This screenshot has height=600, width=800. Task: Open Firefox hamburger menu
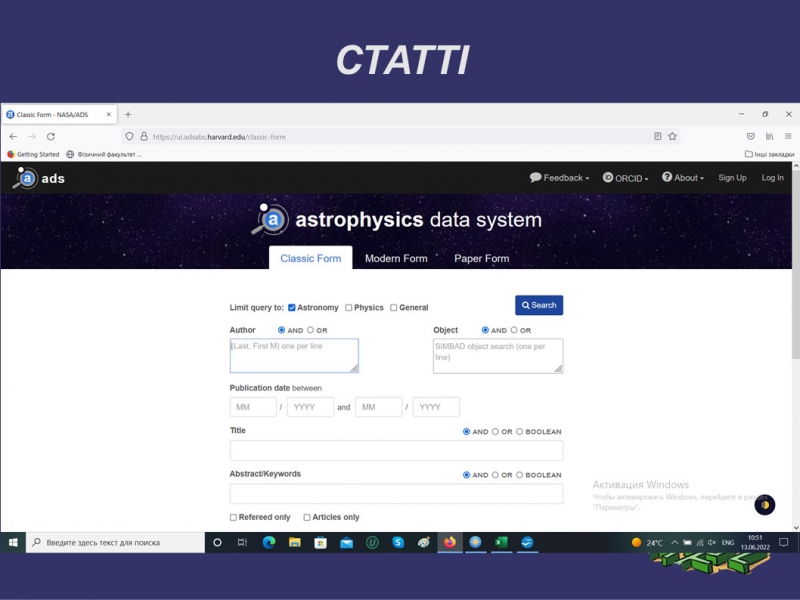[788, 136]
